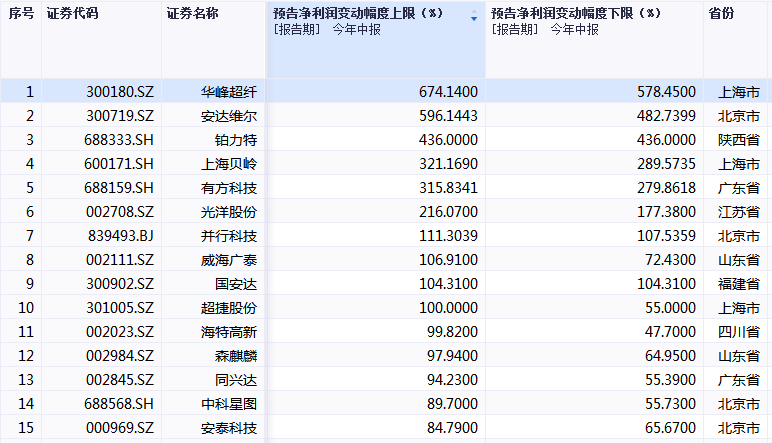Screen dimensions: 772x443
Task: Click the value 94.2300
Action: click(452, 380)
